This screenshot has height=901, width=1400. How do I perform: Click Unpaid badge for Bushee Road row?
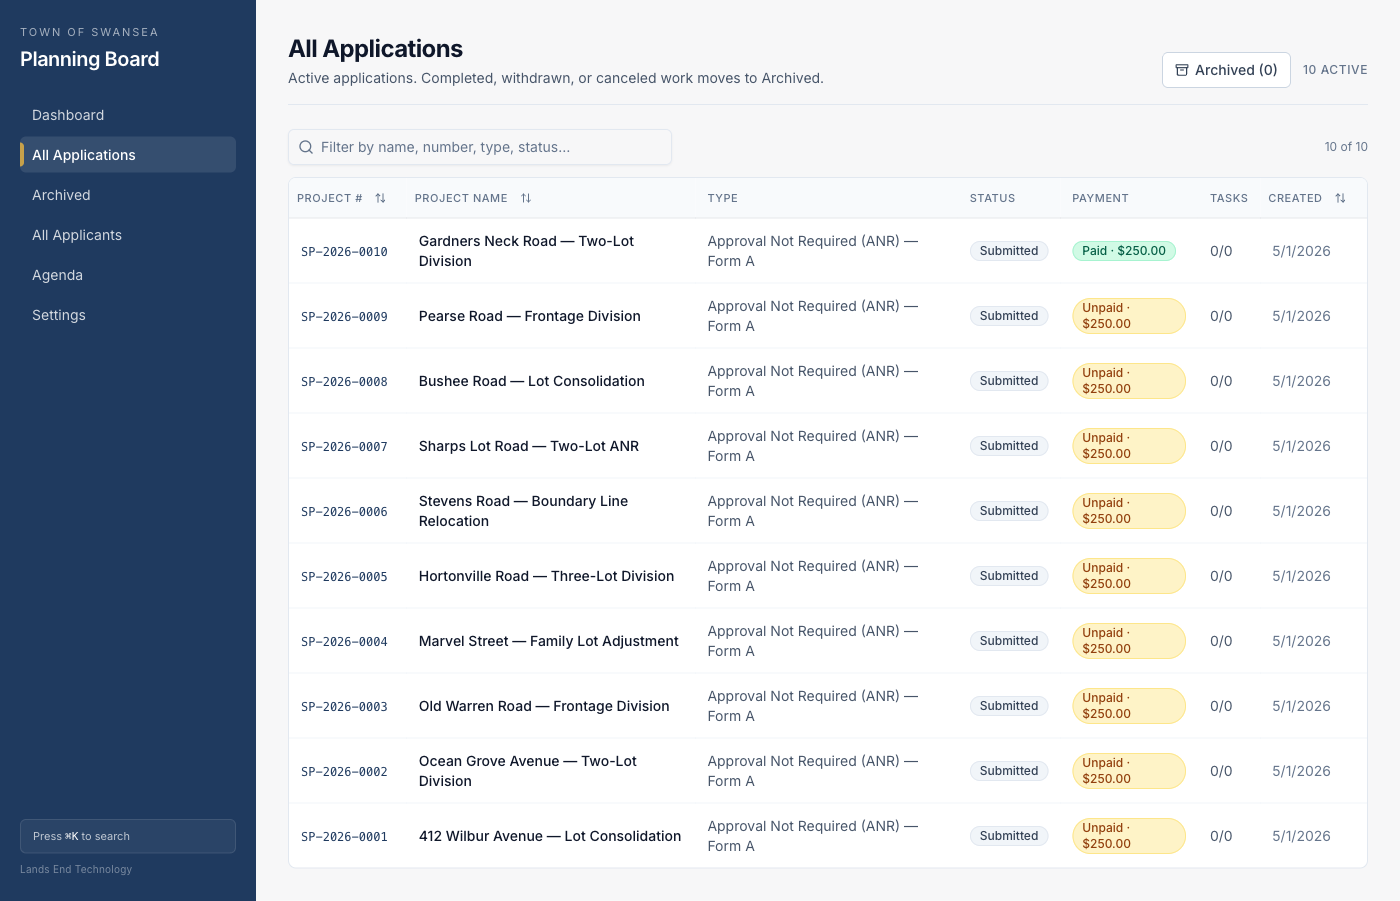1129,381
